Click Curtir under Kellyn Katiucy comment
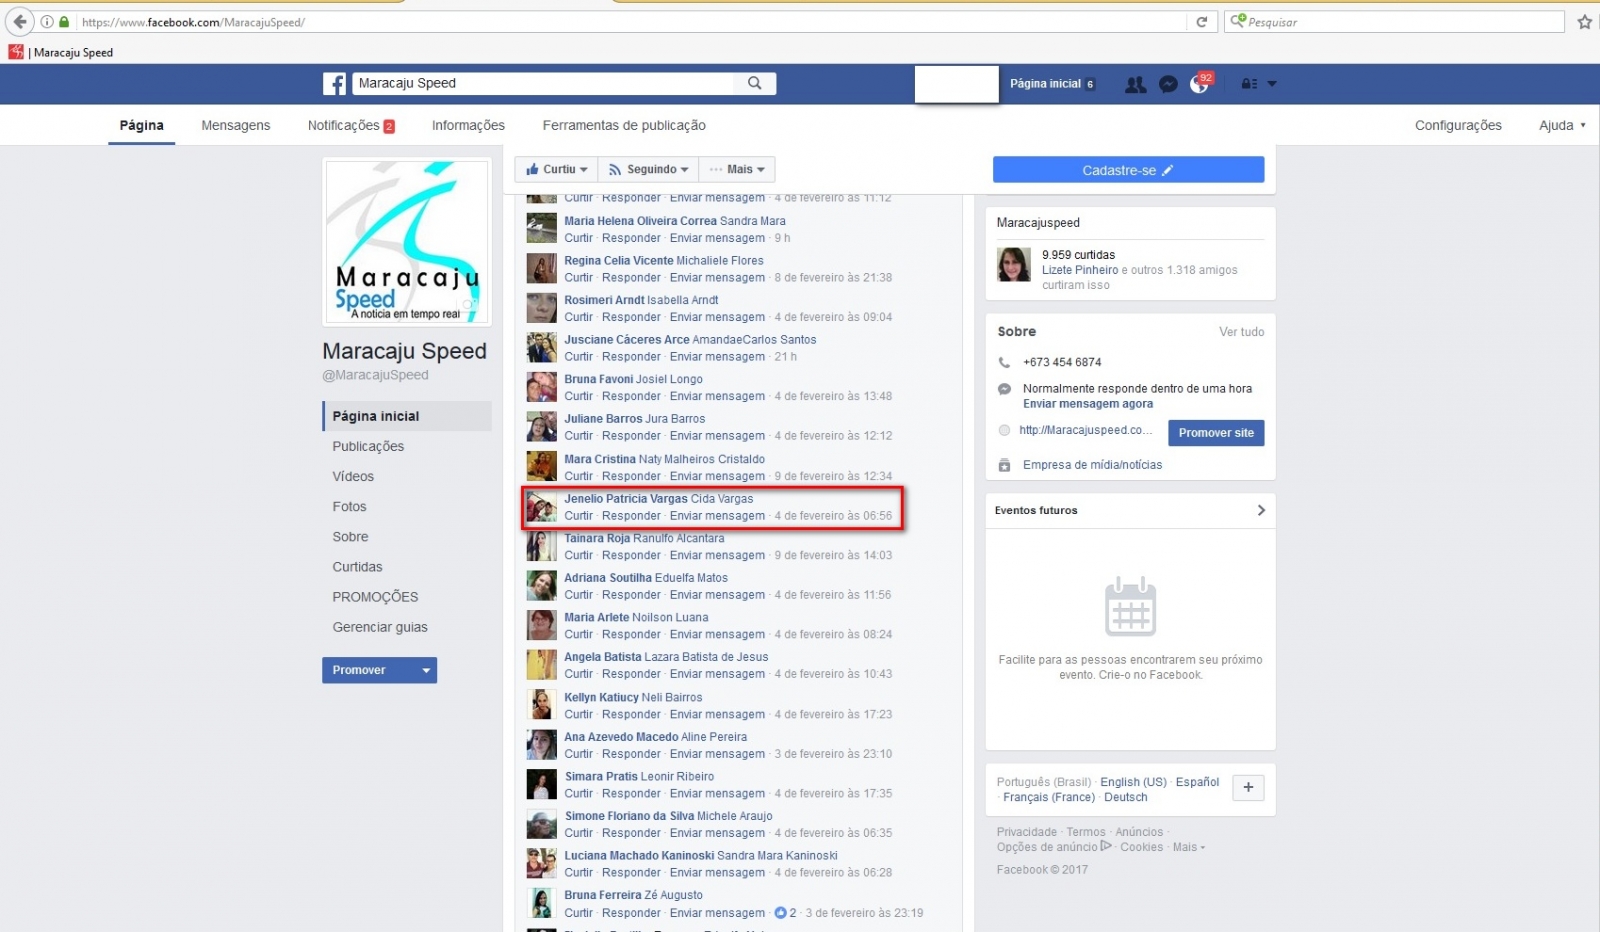Image resolution: width=1600 pixels, height=932 pixels. [x=578, y=714]
